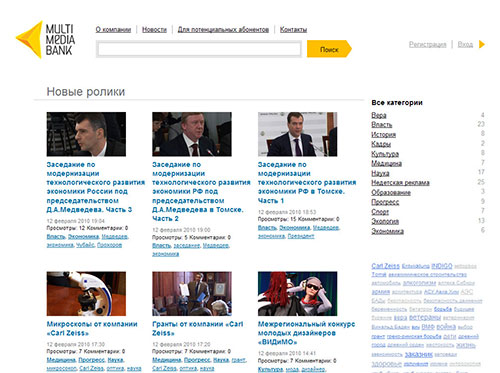Open the ВИДиМО fashion video thumbnail
500x373 pixels.
coord(297,294)
